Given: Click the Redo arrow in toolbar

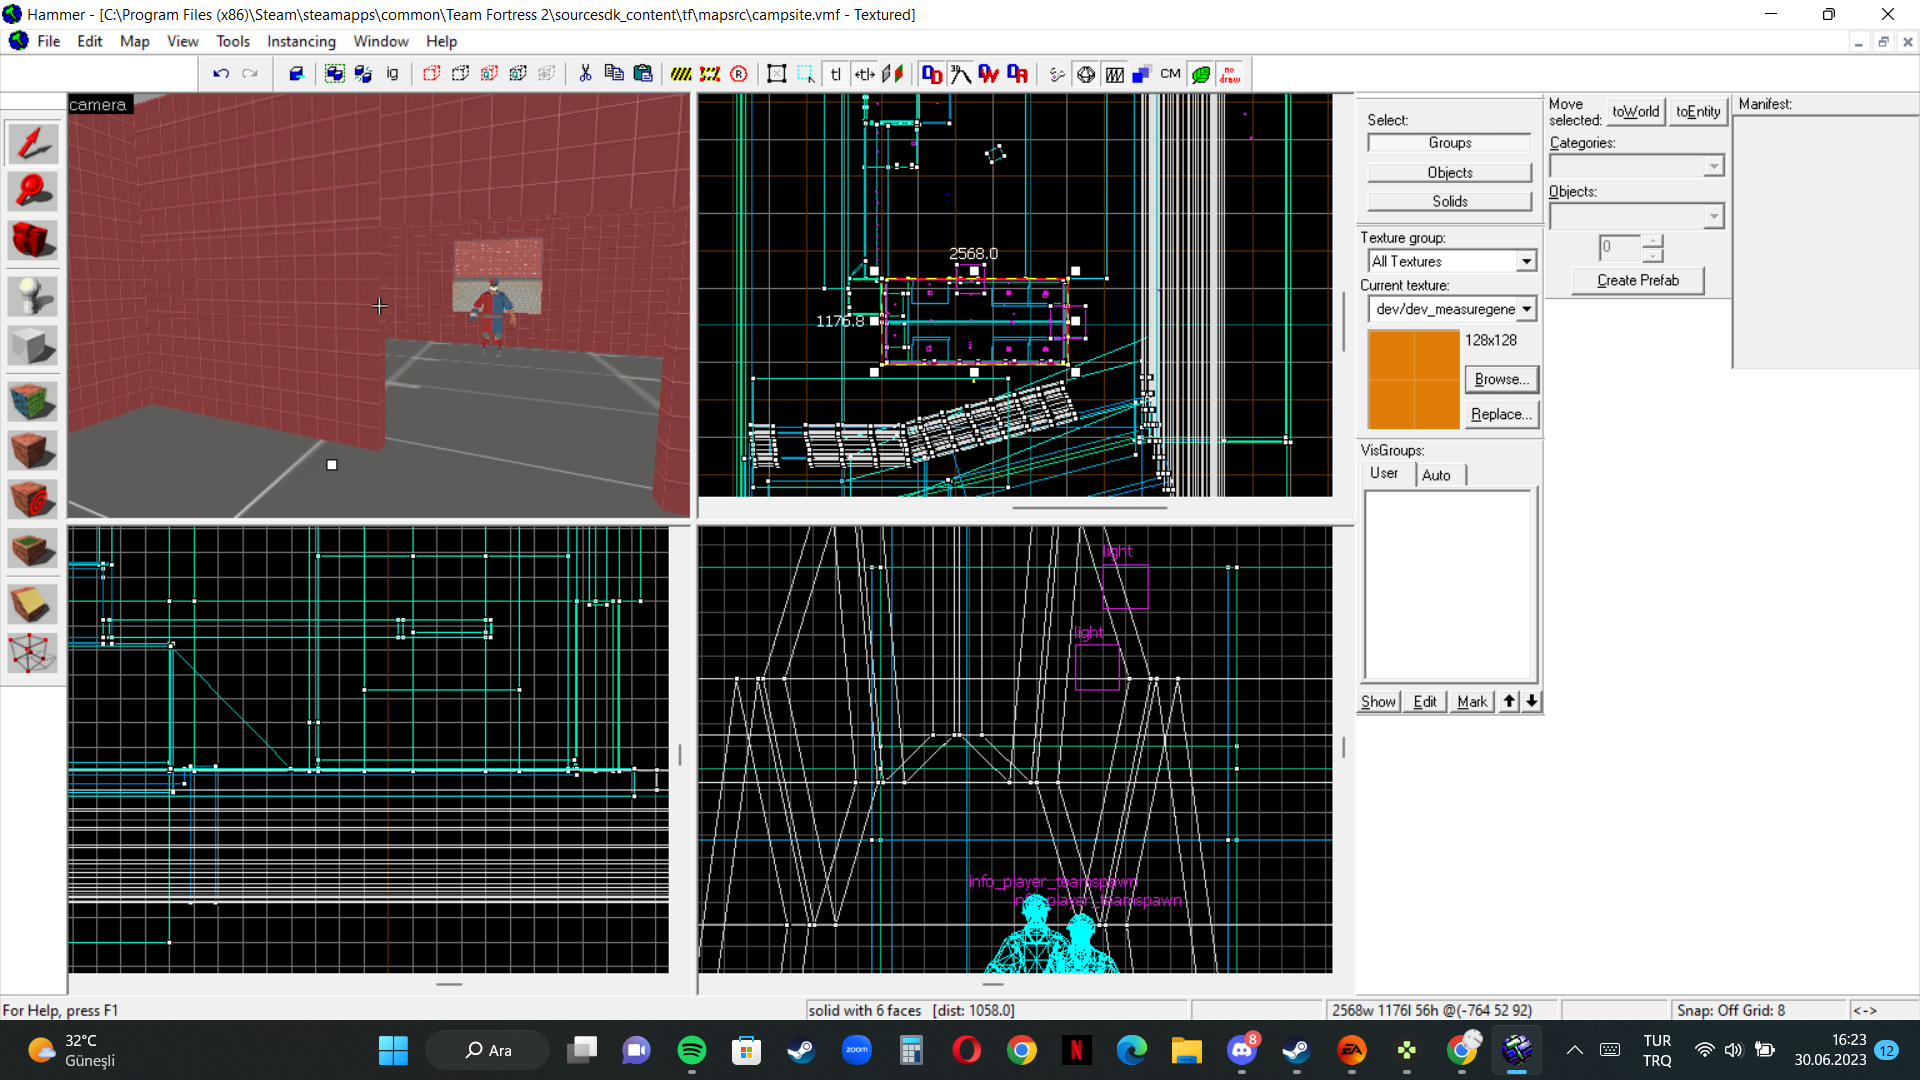Looking at the screenshot, I should [x=250, y=74].
